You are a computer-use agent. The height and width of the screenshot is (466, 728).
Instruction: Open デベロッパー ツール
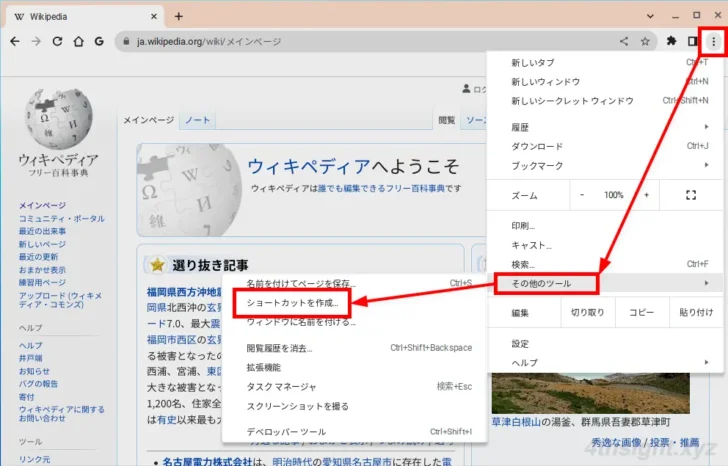point(355,432)
